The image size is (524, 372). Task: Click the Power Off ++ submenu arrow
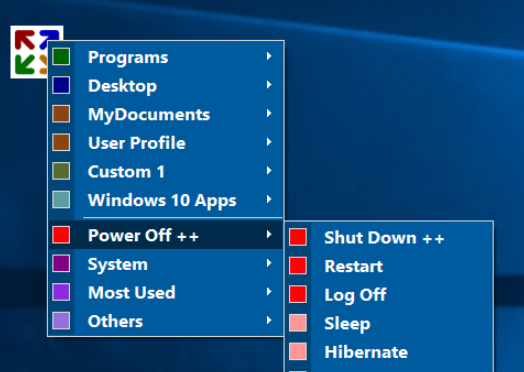click(269, 235)
